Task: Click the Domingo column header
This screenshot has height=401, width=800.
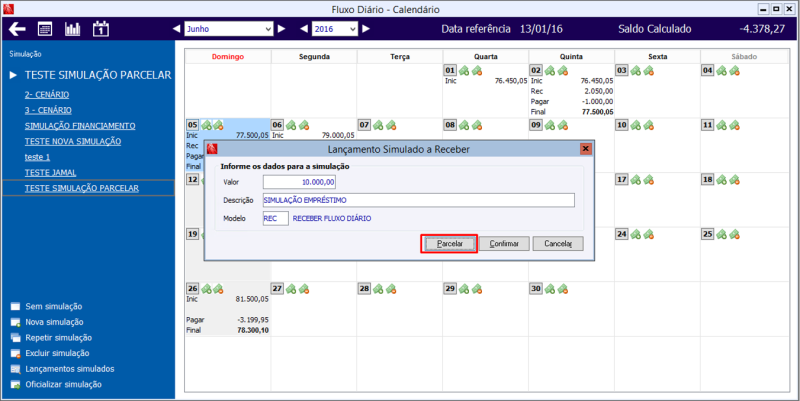Action: 228,57
